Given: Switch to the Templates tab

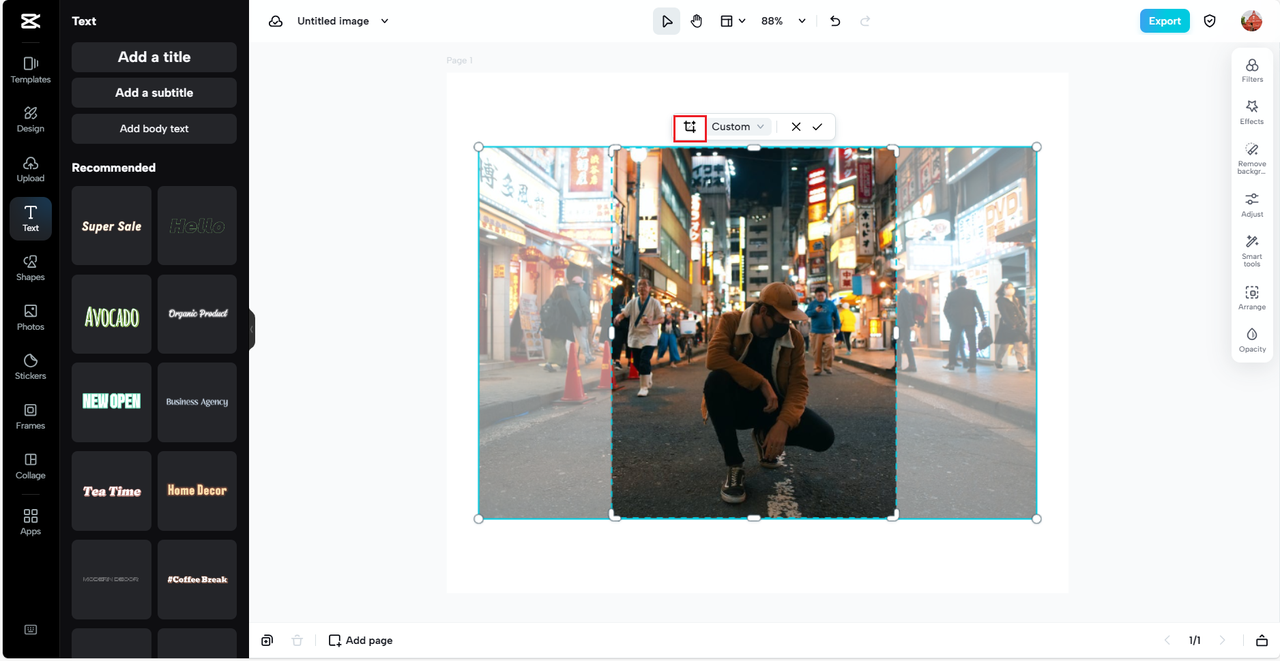Looking at the screenshot, I should coord(31,69).
